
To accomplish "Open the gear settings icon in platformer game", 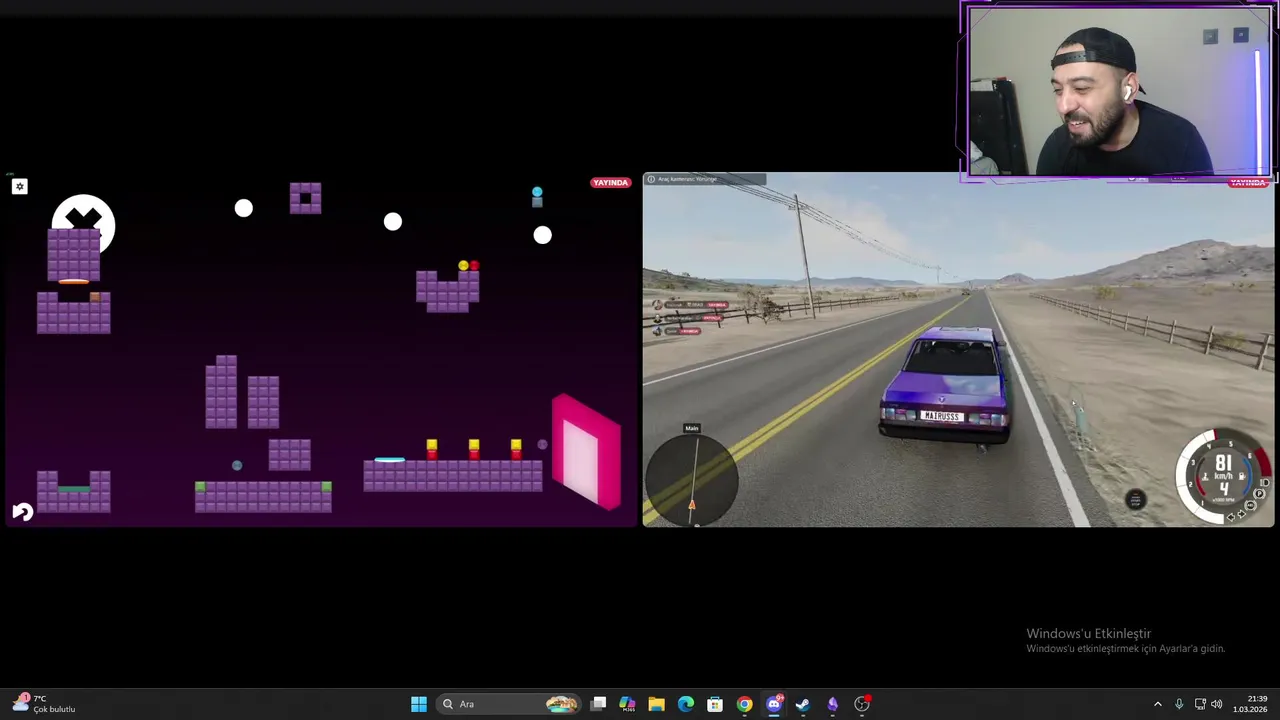I will (x=19, y=186).
